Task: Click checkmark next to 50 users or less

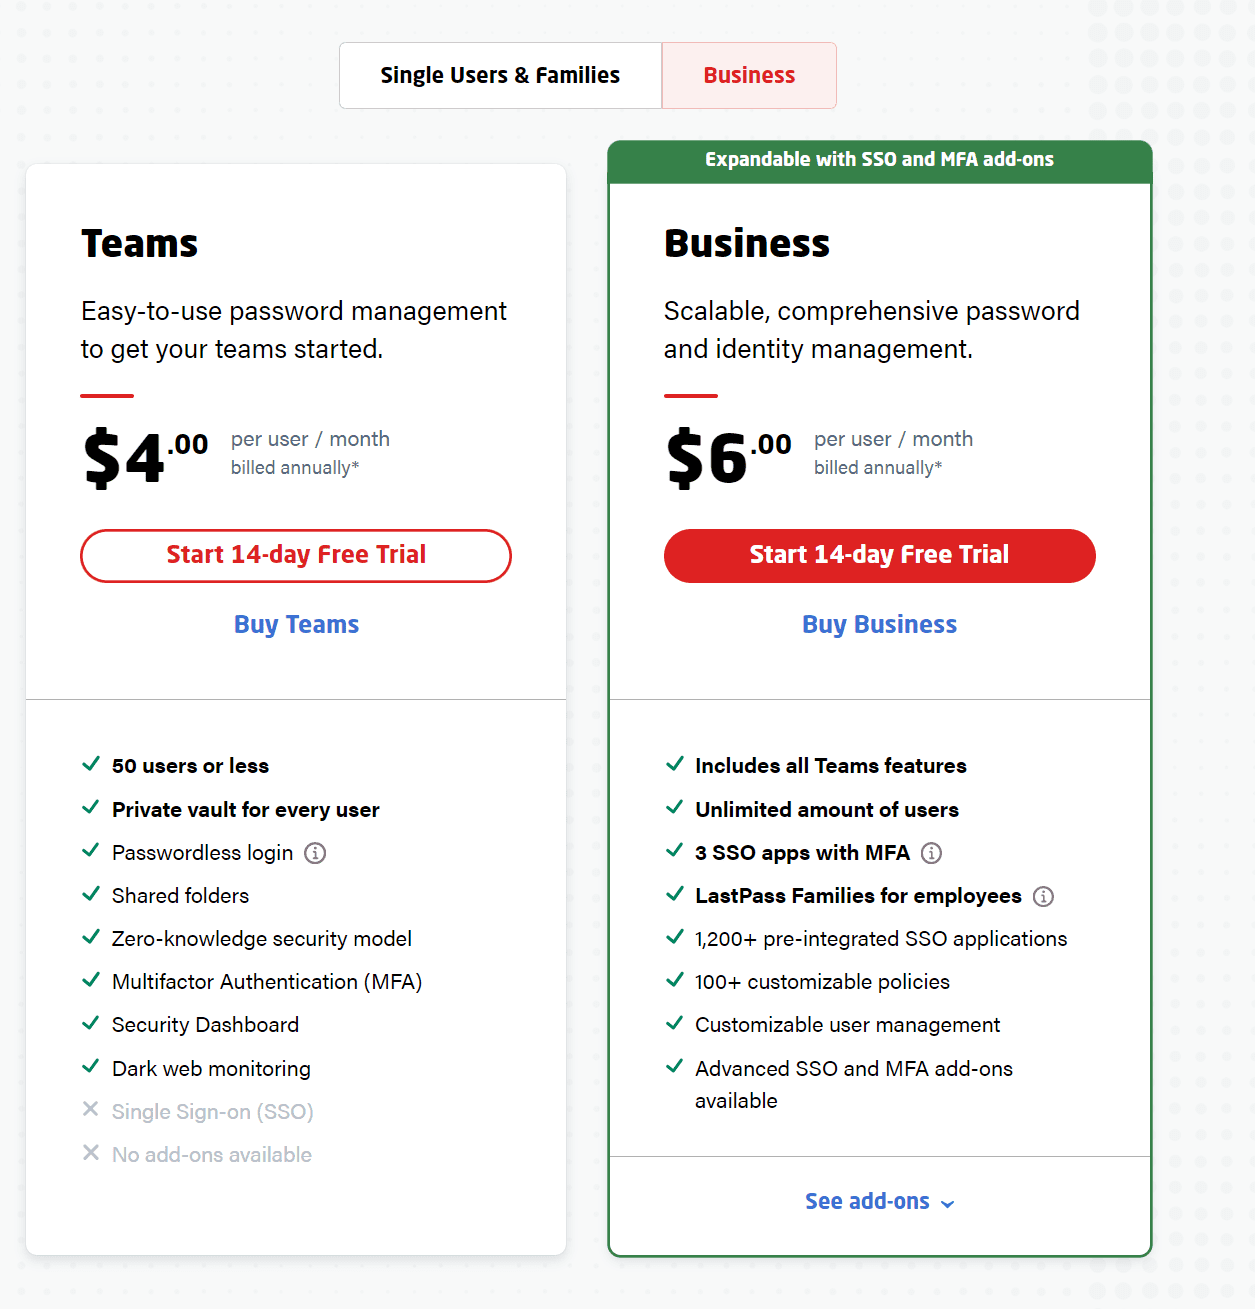Action: click(x=90, y=764)
